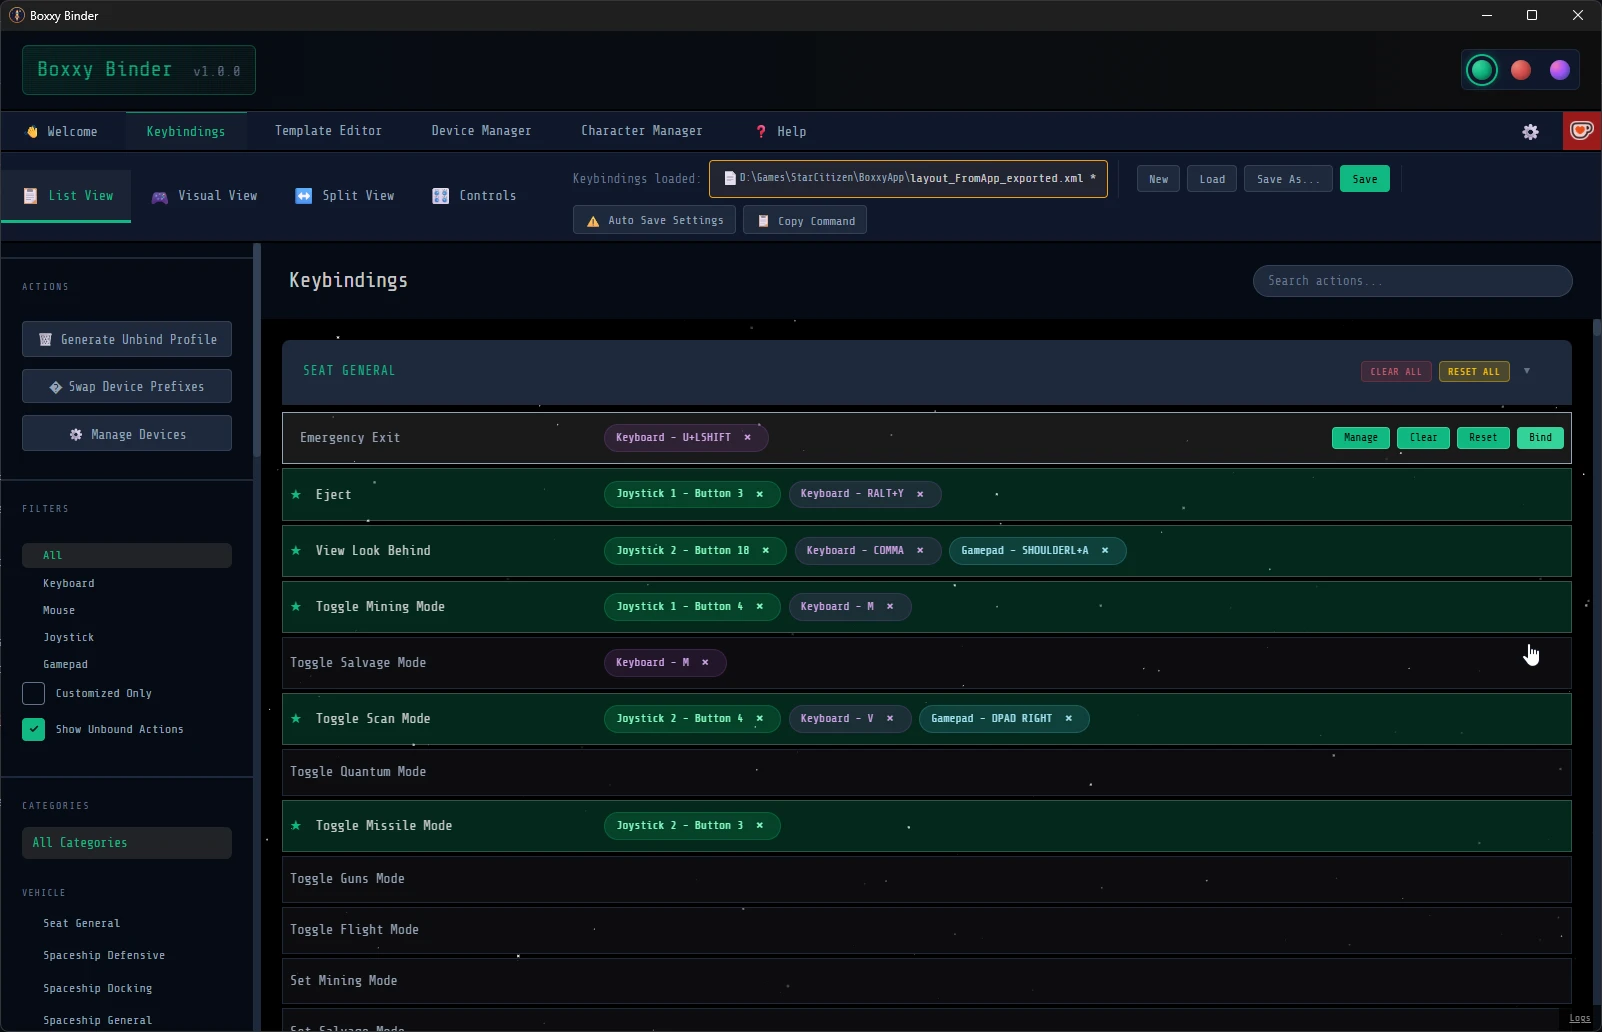
Task: Remove Joystick 2 Button 3 from Toggle Missile Mode
Action: tap(760, 825)
